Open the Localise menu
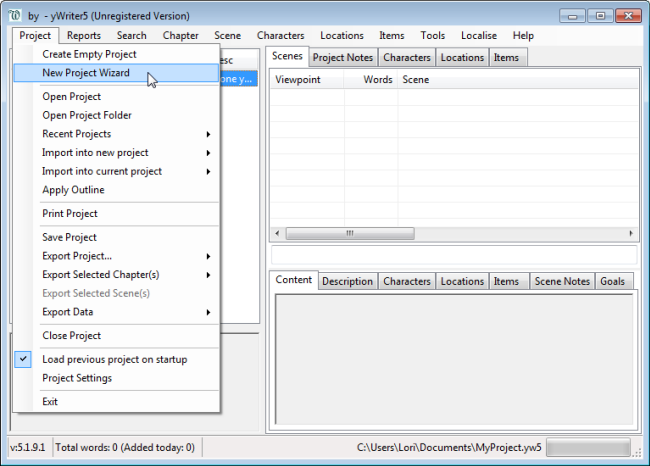The width and height of the screenshot is (650, 466). tap(479, 36)
